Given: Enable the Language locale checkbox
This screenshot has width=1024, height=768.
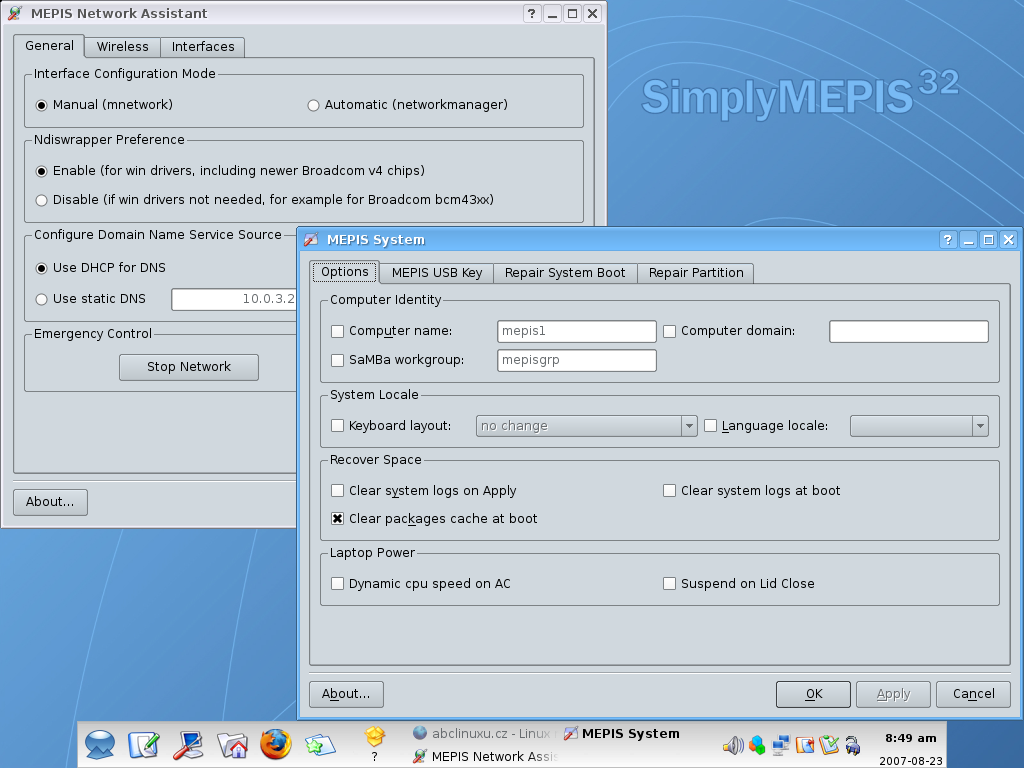Looking at the screenshot, I should pyautogui.click(x=711, y=426).
